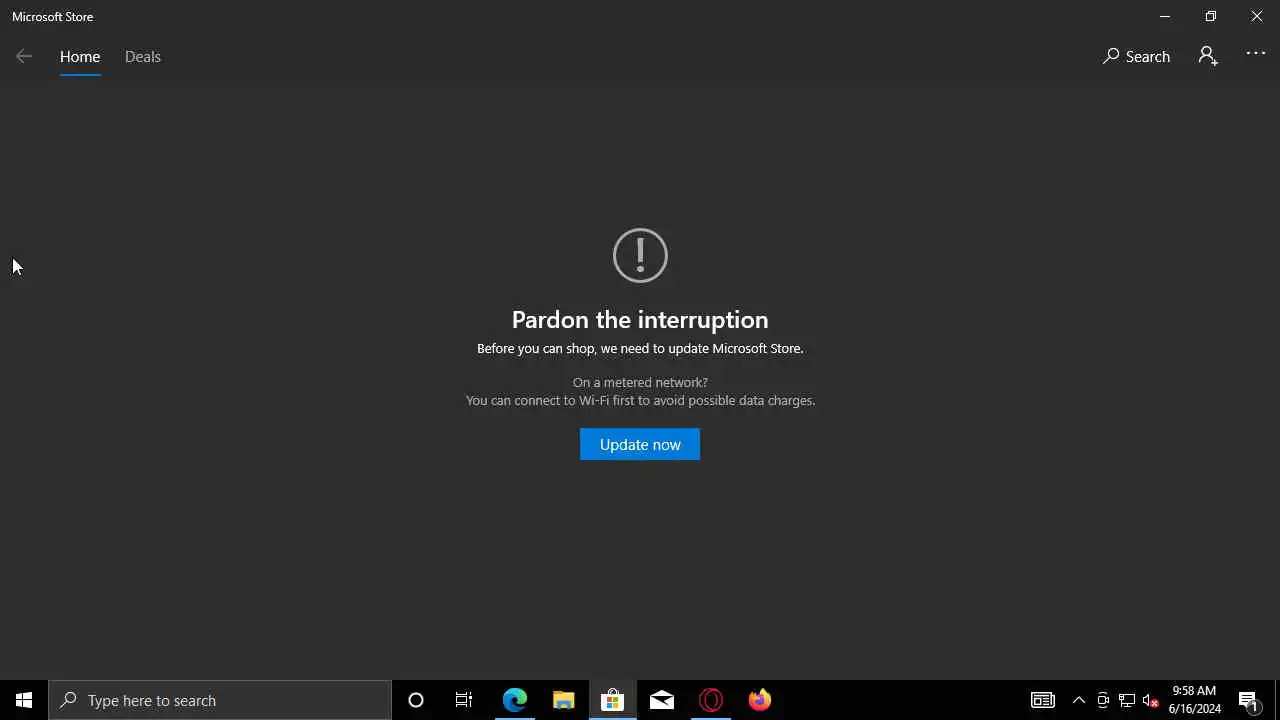The width and height of the screenshot is (1280, 720).
Task: Open the Windows Start menu
Action: [24, 700]
